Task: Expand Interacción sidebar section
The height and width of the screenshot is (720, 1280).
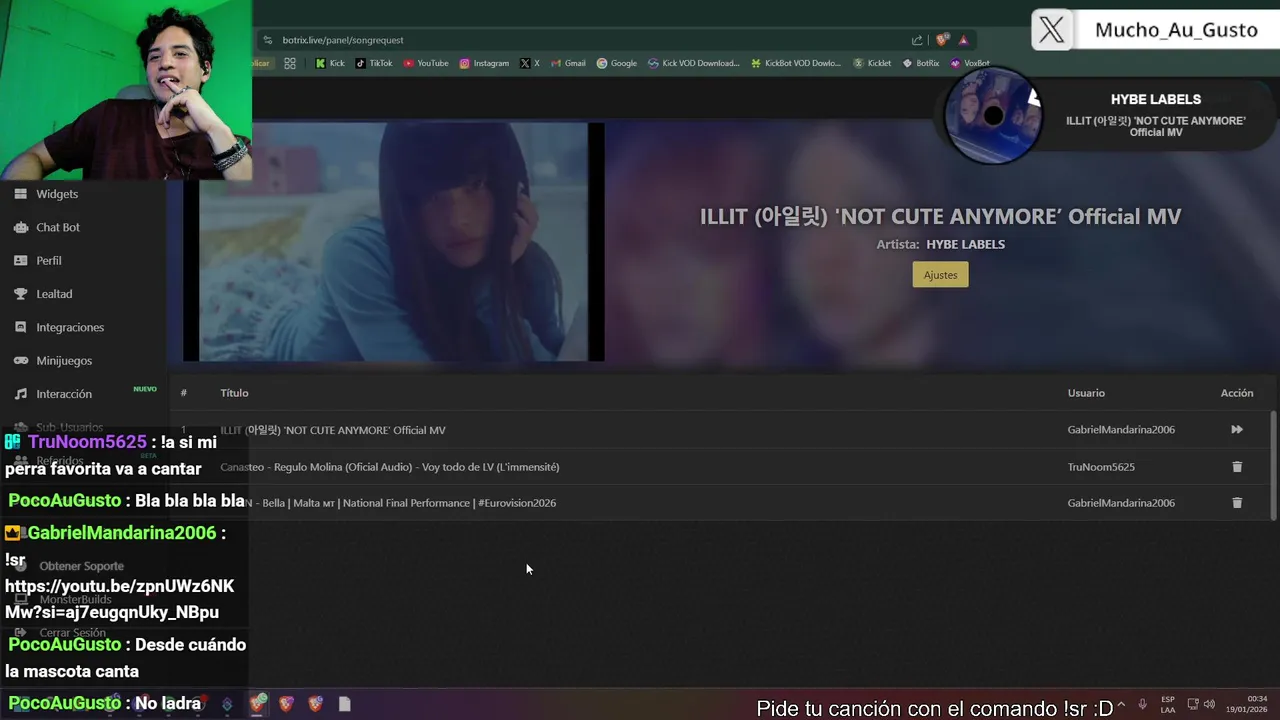Action: (x=64, y=394)
